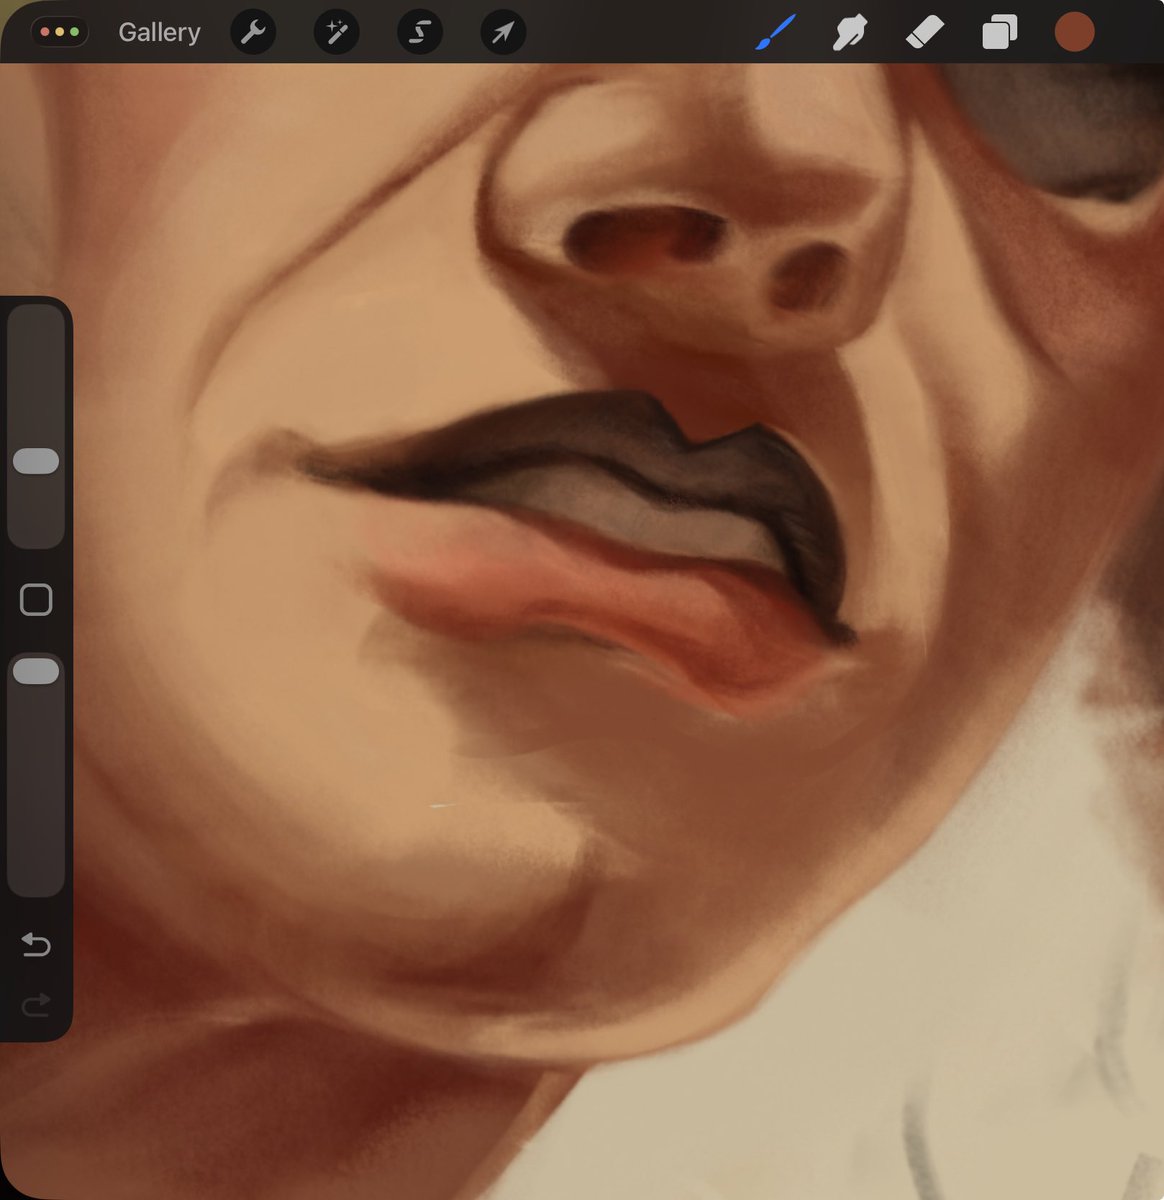Activate the Eraser tool
This screenshot has width=1164, height=1200.
(925, 31)
